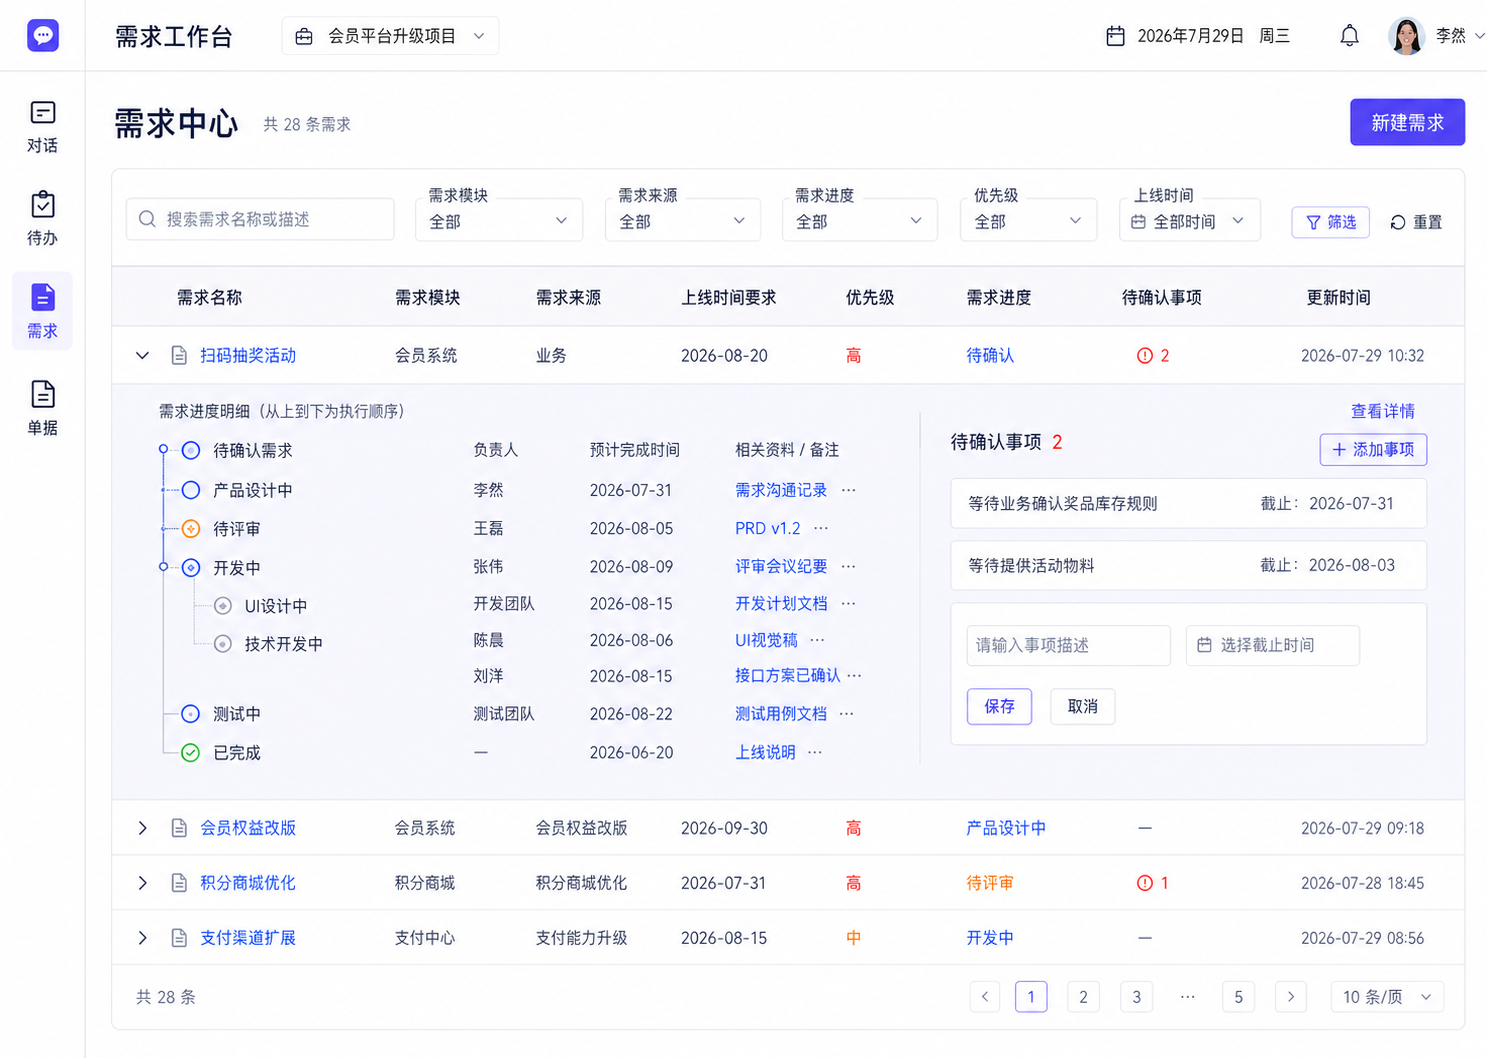1487x1058 pixels.
Task: Open the 会员平台升级项目 project selector
Action: coord(390,36)
